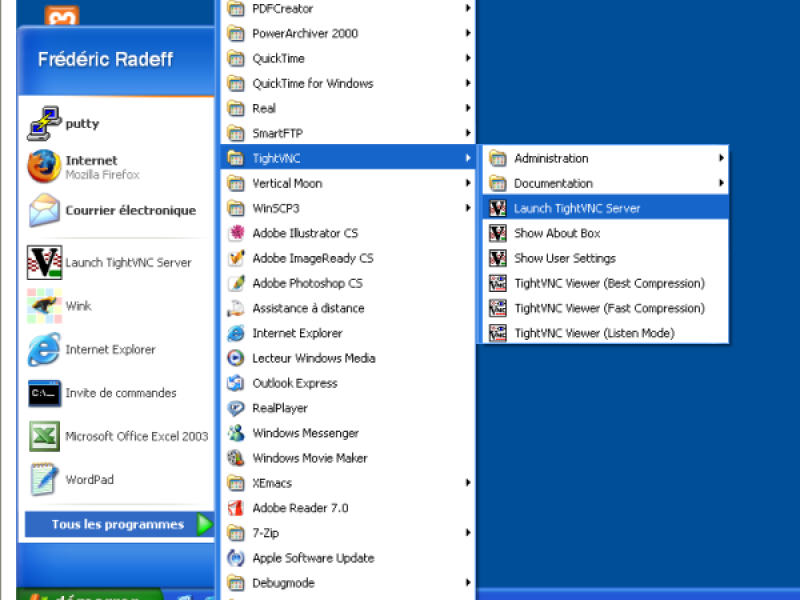This screenshot has width=800, height=600.
Task: Open the TightVNC program group
Action: [349, 158]
